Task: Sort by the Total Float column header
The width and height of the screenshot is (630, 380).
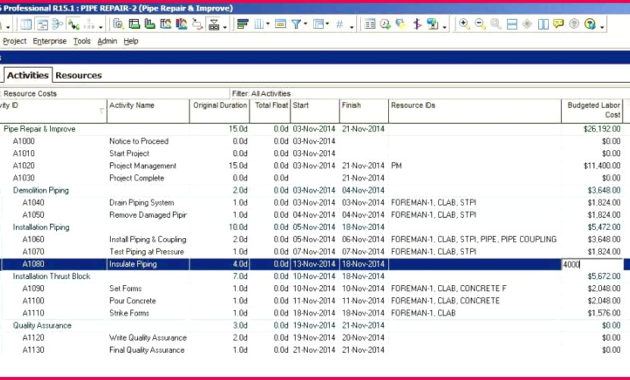Action: click(x=270, y=110)
